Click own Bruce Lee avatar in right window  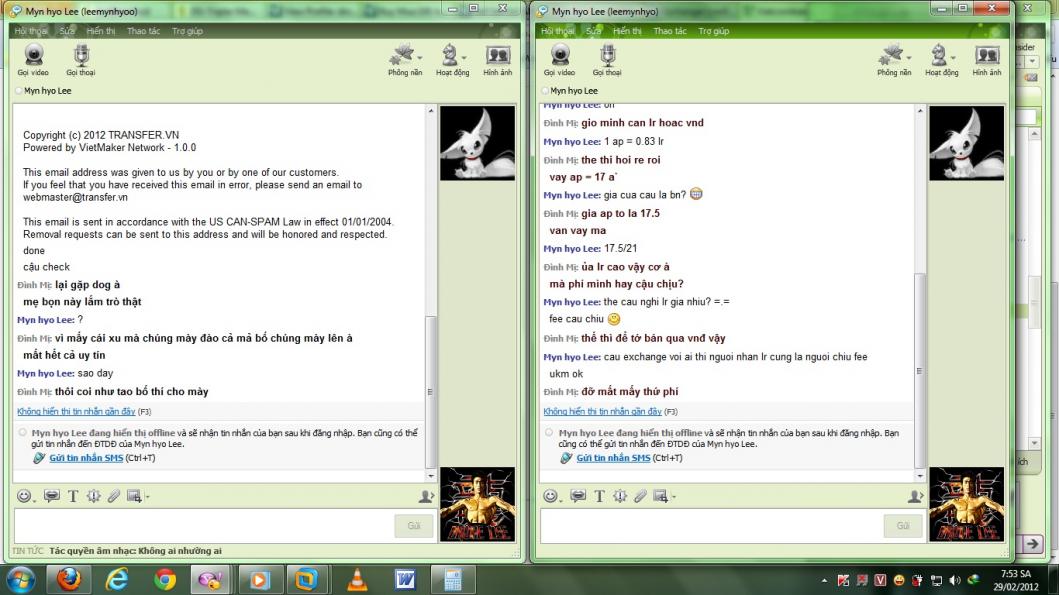click(966, 505)
